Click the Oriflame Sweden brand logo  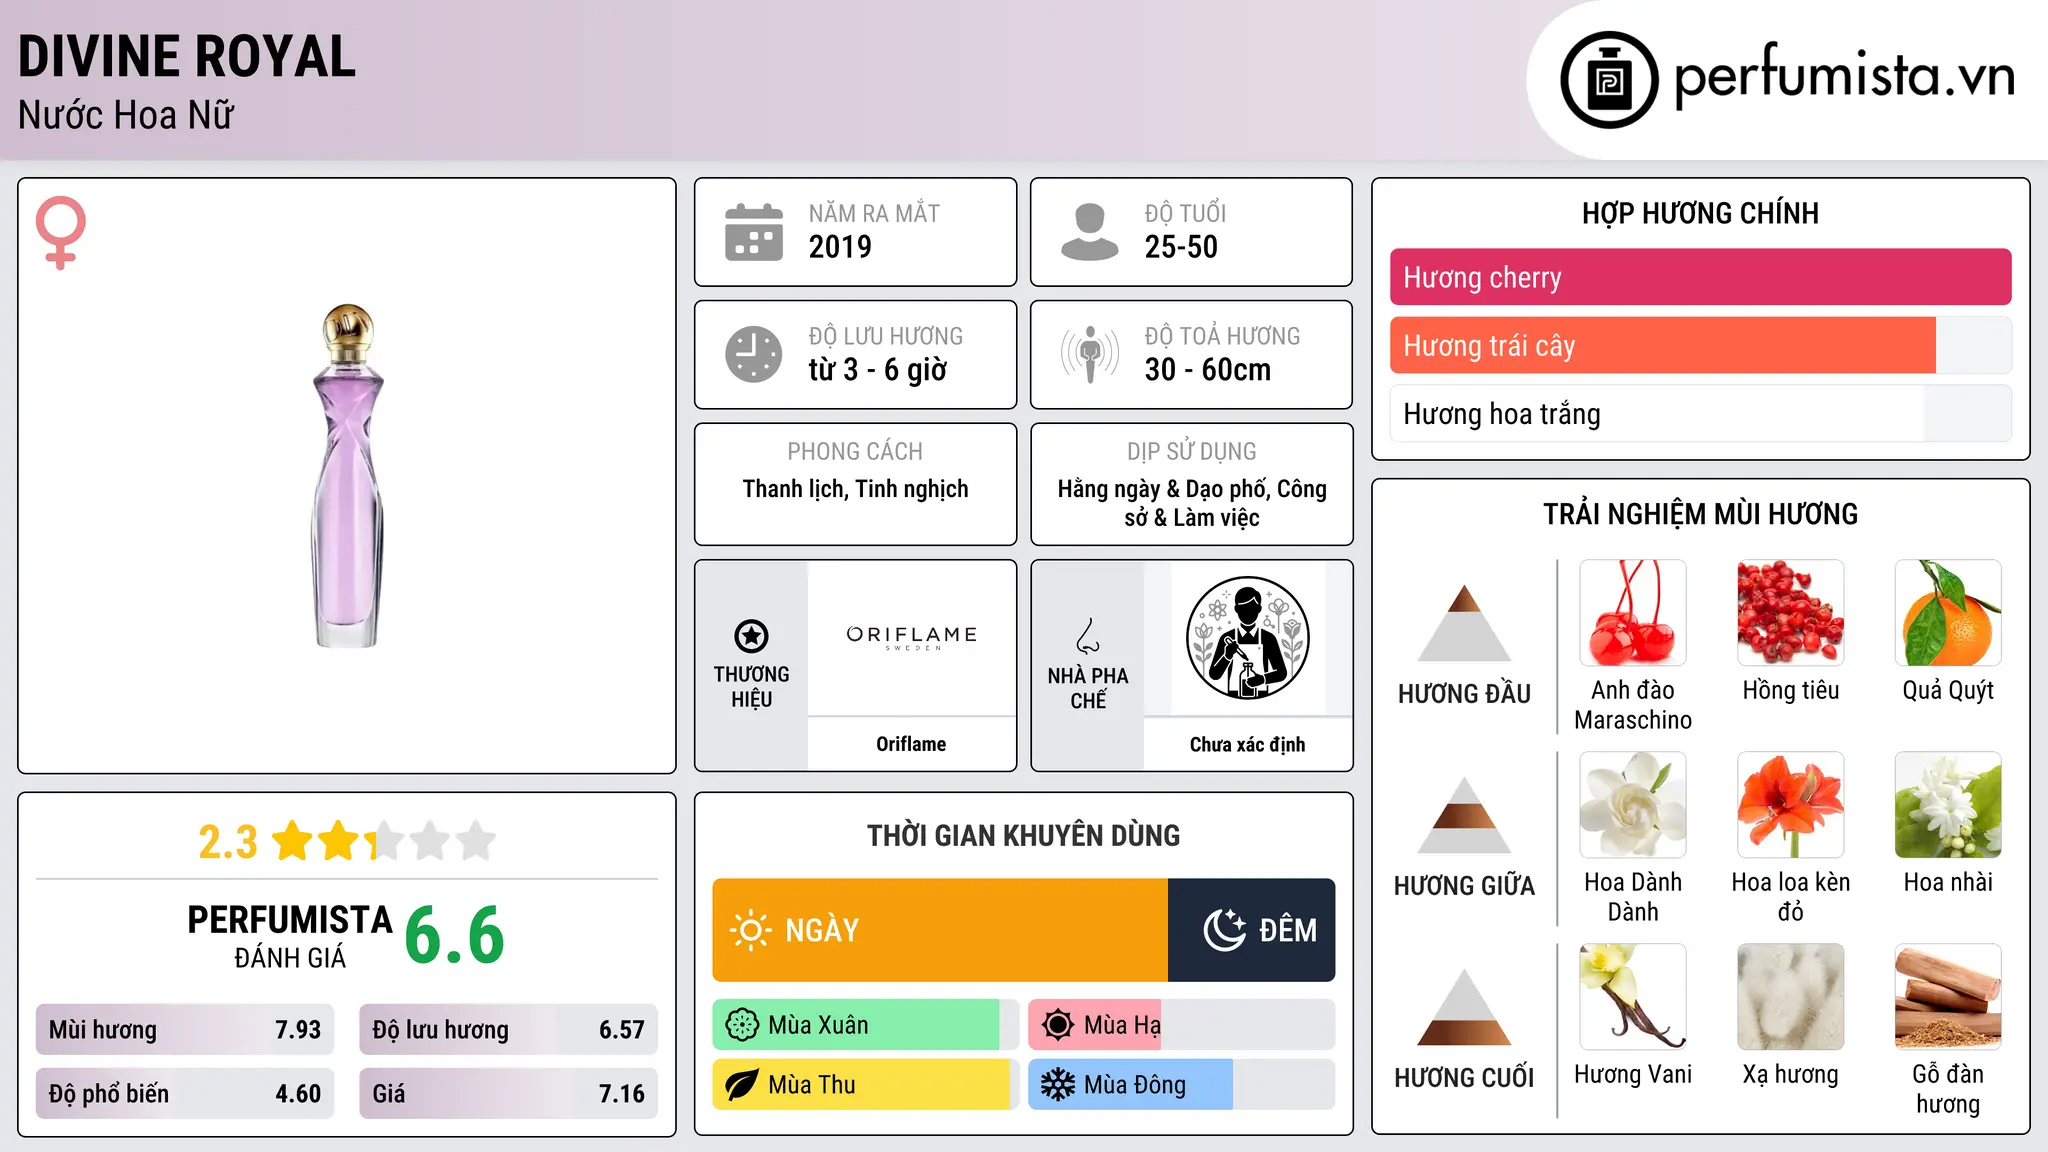click(x=911, y=637)
